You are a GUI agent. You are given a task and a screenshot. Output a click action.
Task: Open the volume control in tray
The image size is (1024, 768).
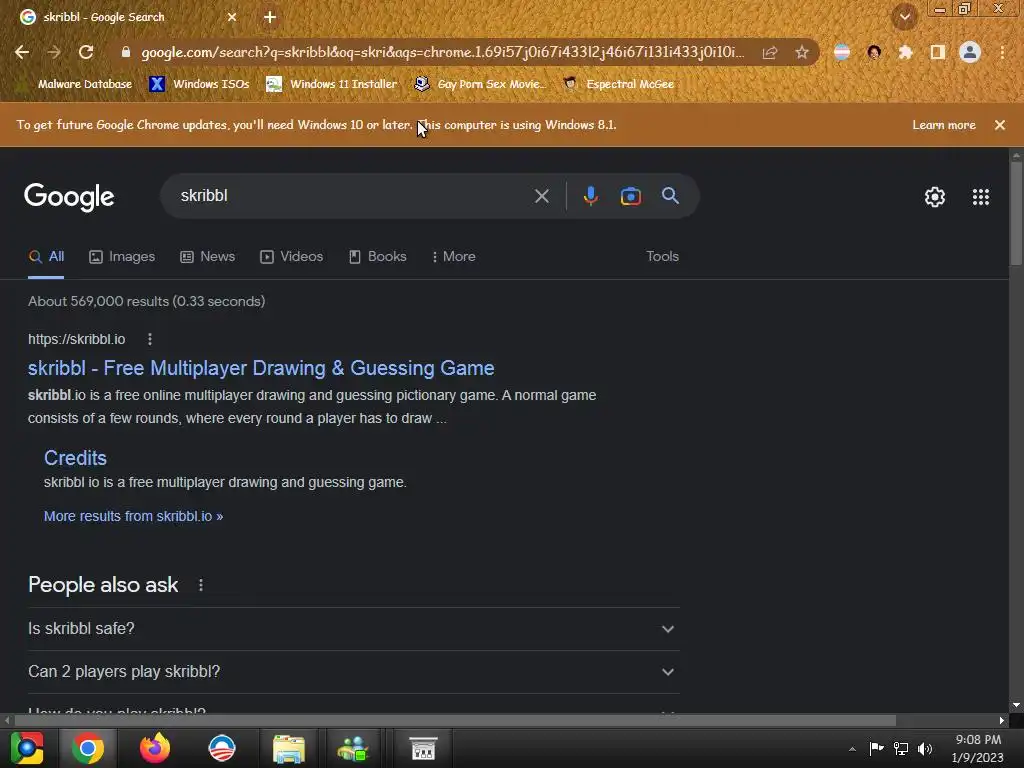point(925,749)
